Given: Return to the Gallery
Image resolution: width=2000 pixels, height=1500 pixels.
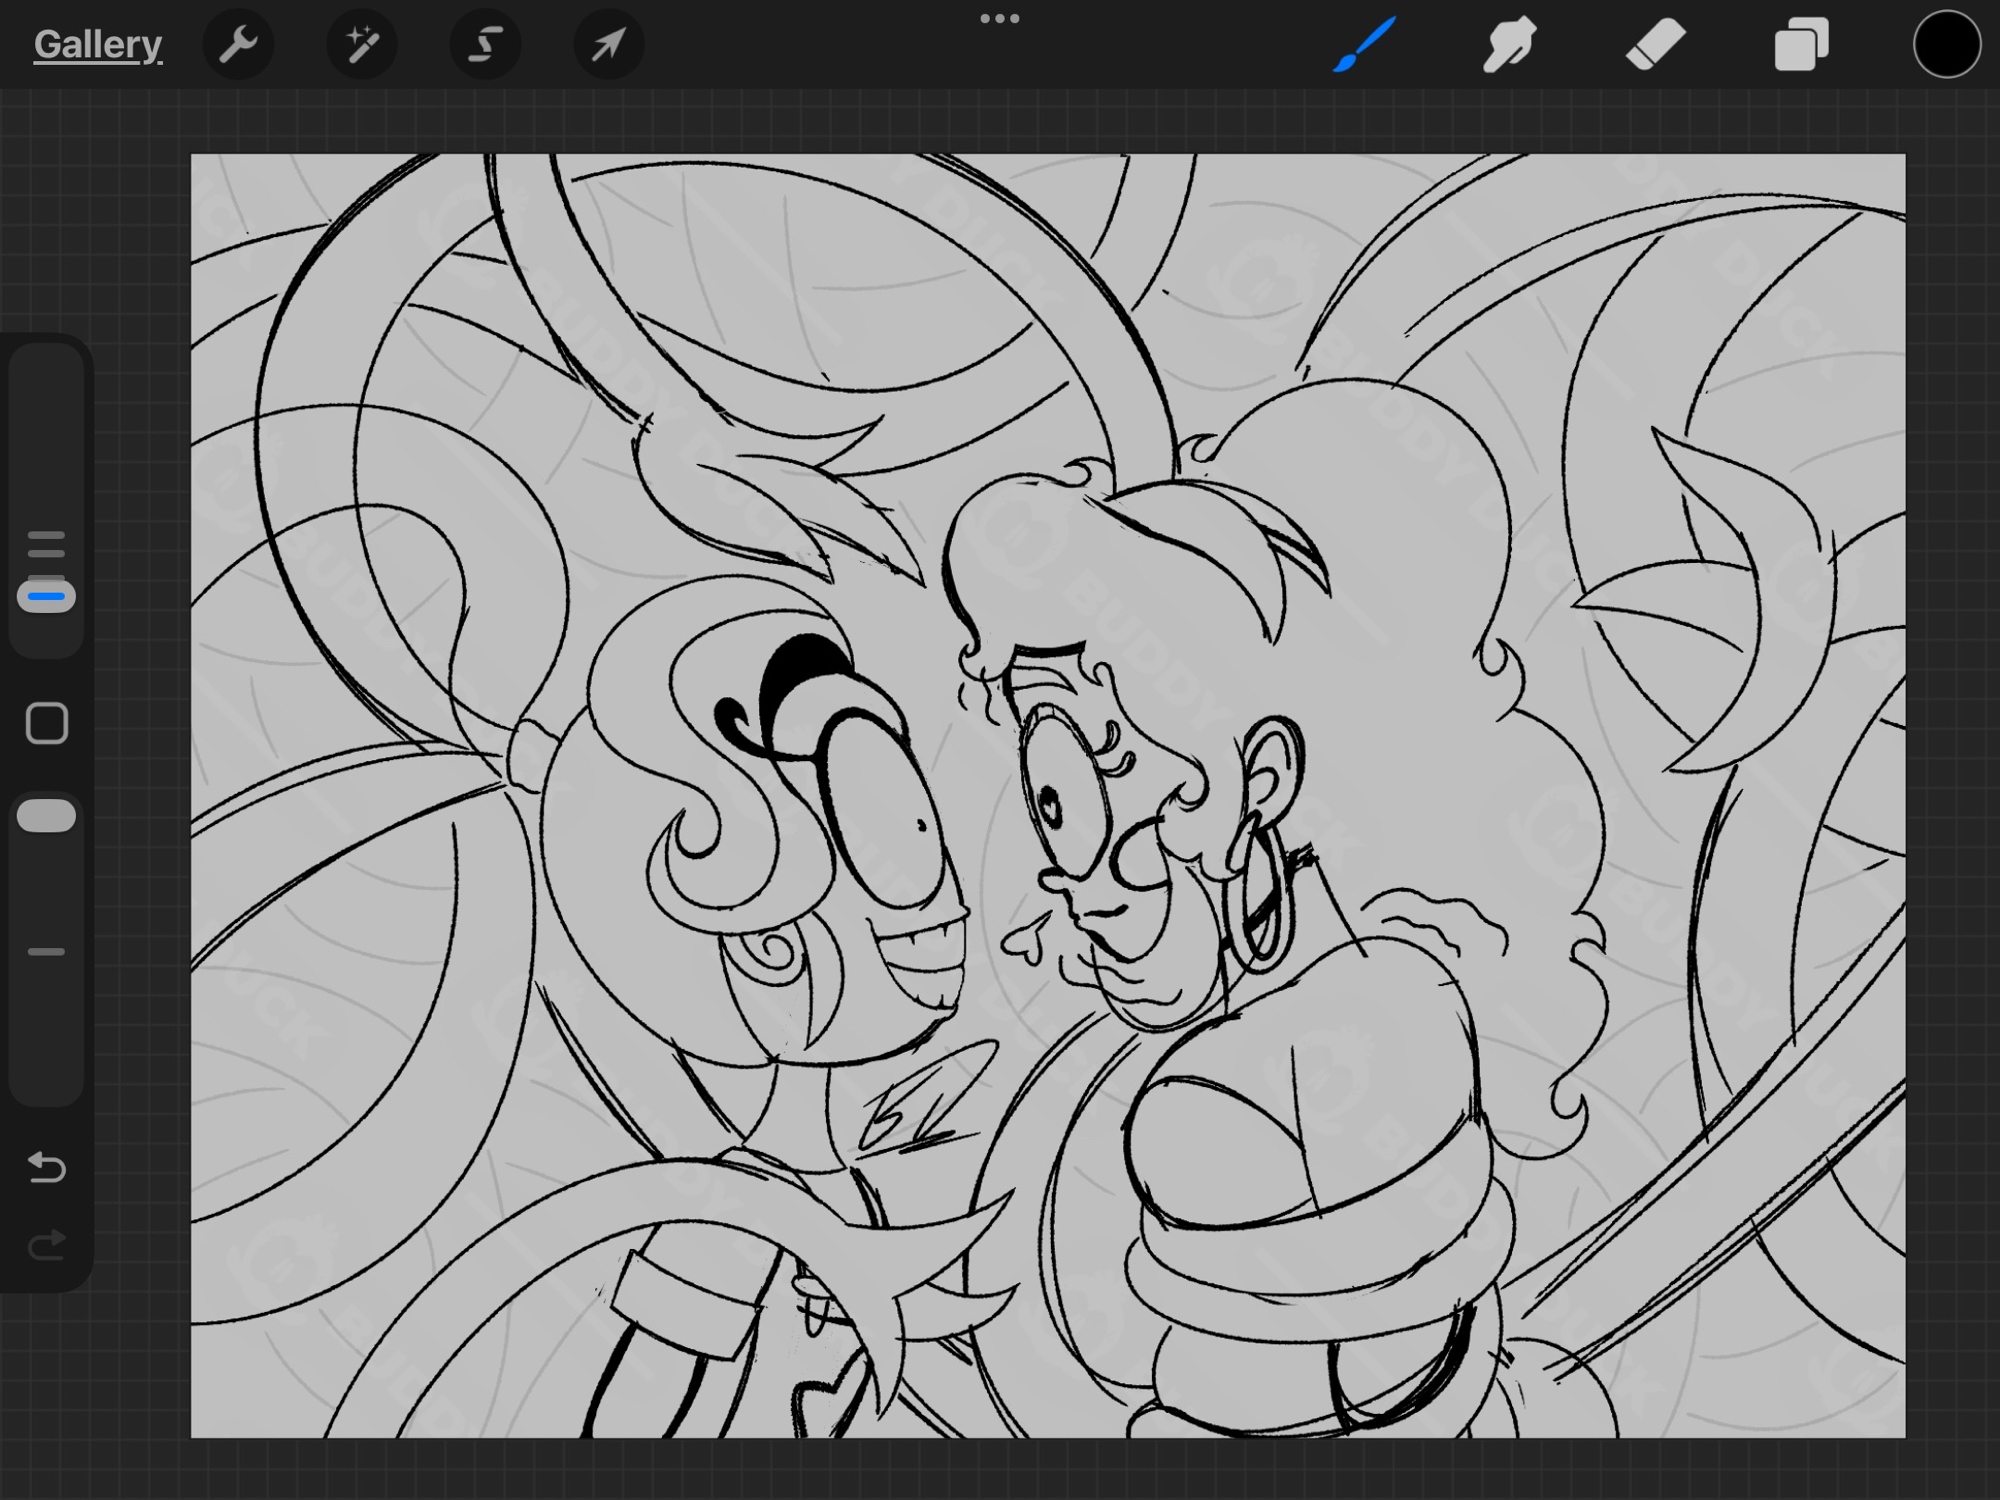Looking at the screenshot, I should click(97, 45).
